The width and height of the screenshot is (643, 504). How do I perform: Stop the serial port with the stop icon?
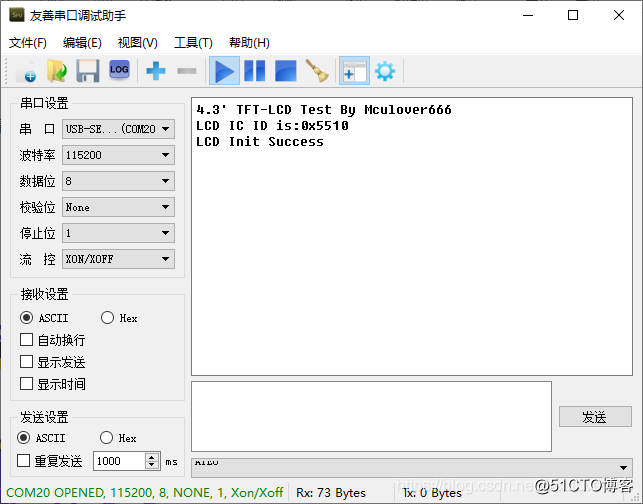(285, 71)
